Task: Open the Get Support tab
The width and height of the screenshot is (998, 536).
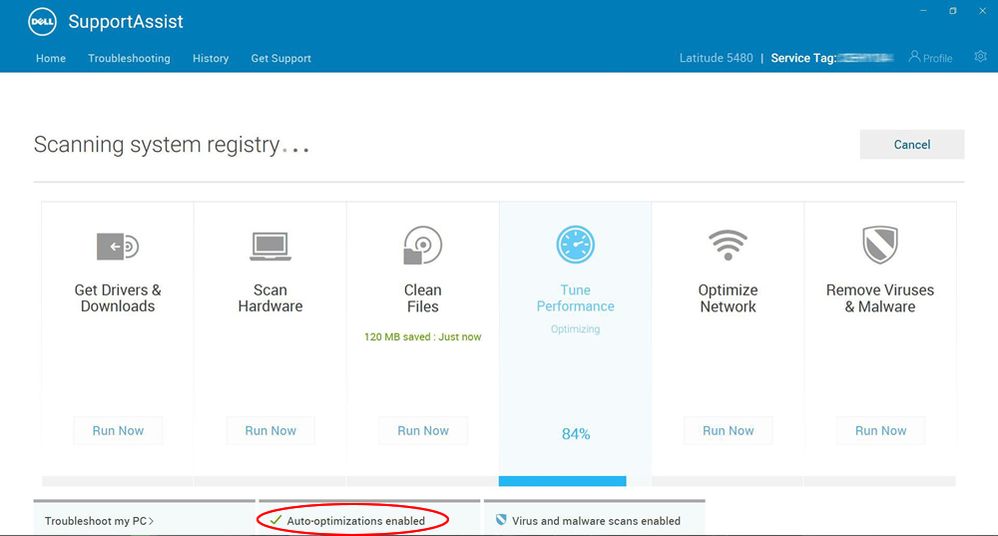Action: click(281, 58)
